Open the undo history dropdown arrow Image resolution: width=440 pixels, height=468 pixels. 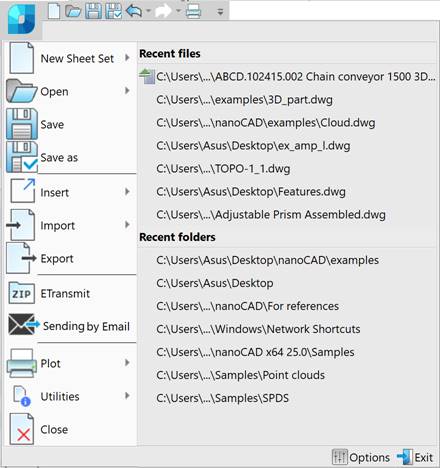[148, 11]
